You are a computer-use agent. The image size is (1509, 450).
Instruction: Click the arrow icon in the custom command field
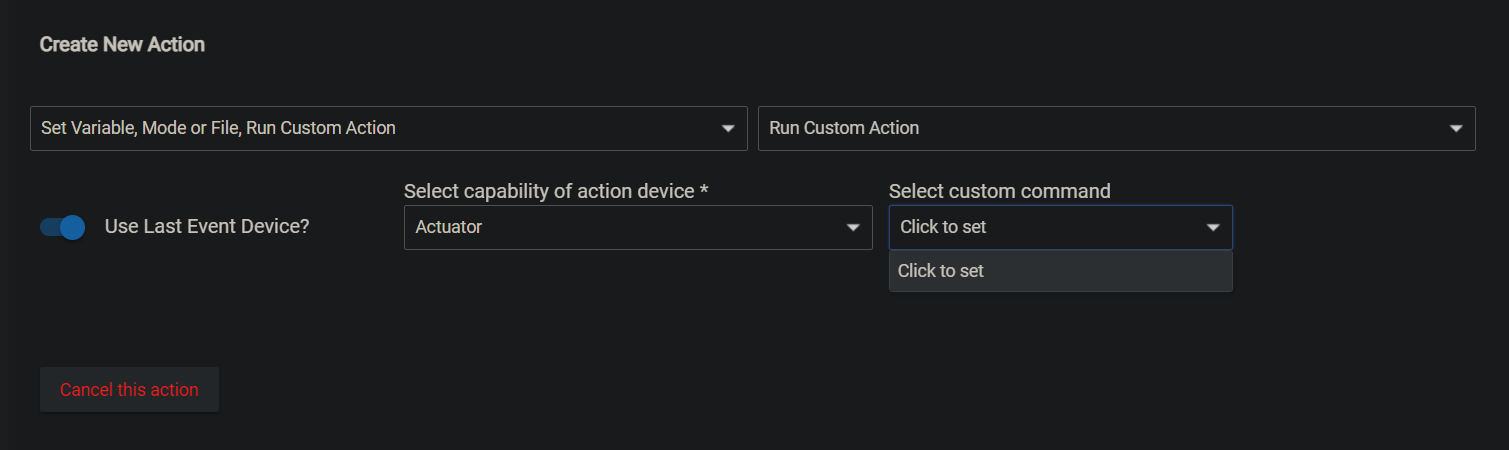(x=1213, y=228)
